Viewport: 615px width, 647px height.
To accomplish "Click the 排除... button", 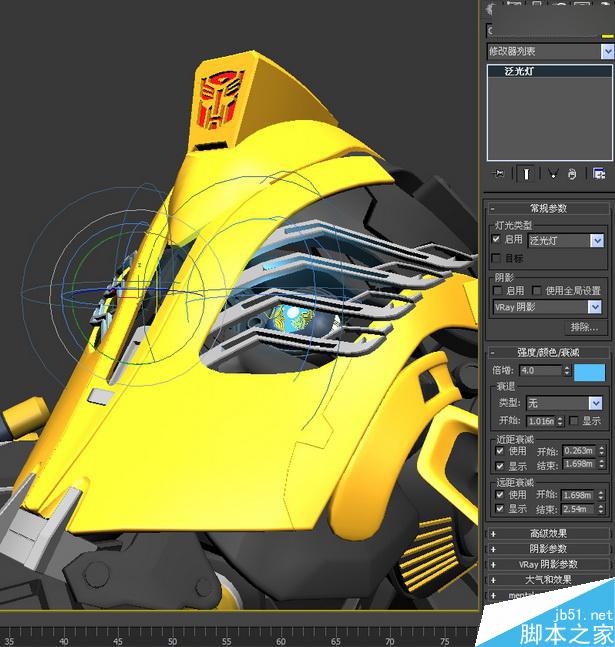I will pyautogui.click(x=584, y=327).
